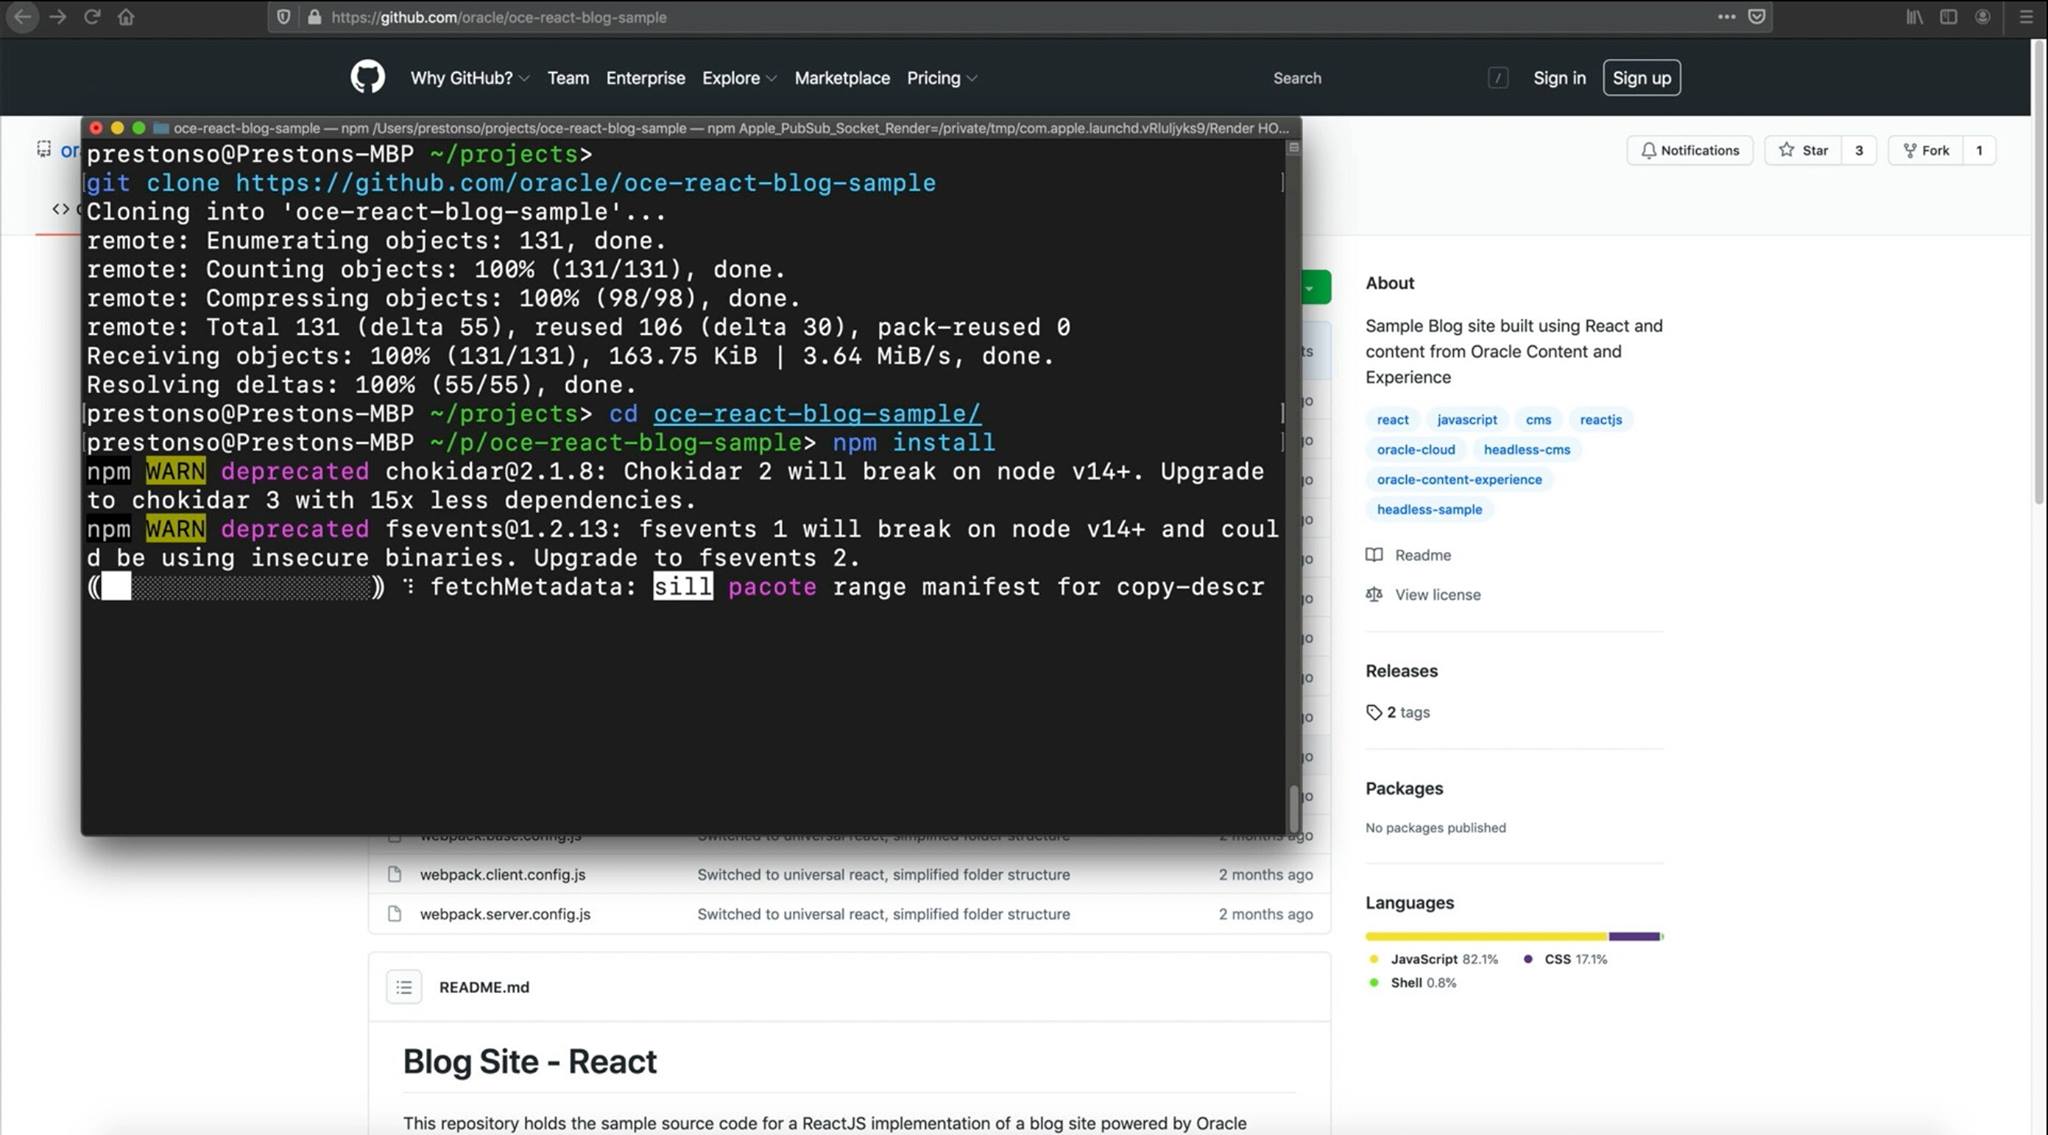2048x1135 pixels.
Task: Click the folder icon in terminal title bar
Action: pos(160,128)
